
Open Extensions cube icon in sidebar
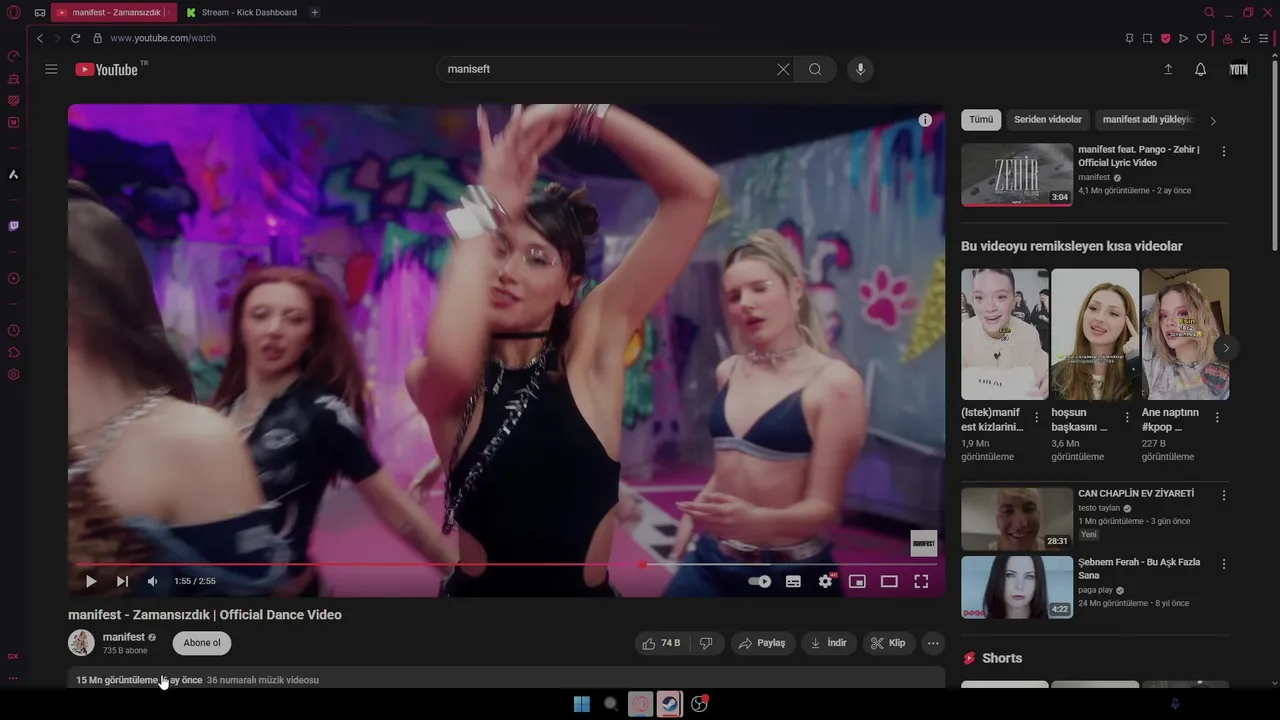(14, 352)
